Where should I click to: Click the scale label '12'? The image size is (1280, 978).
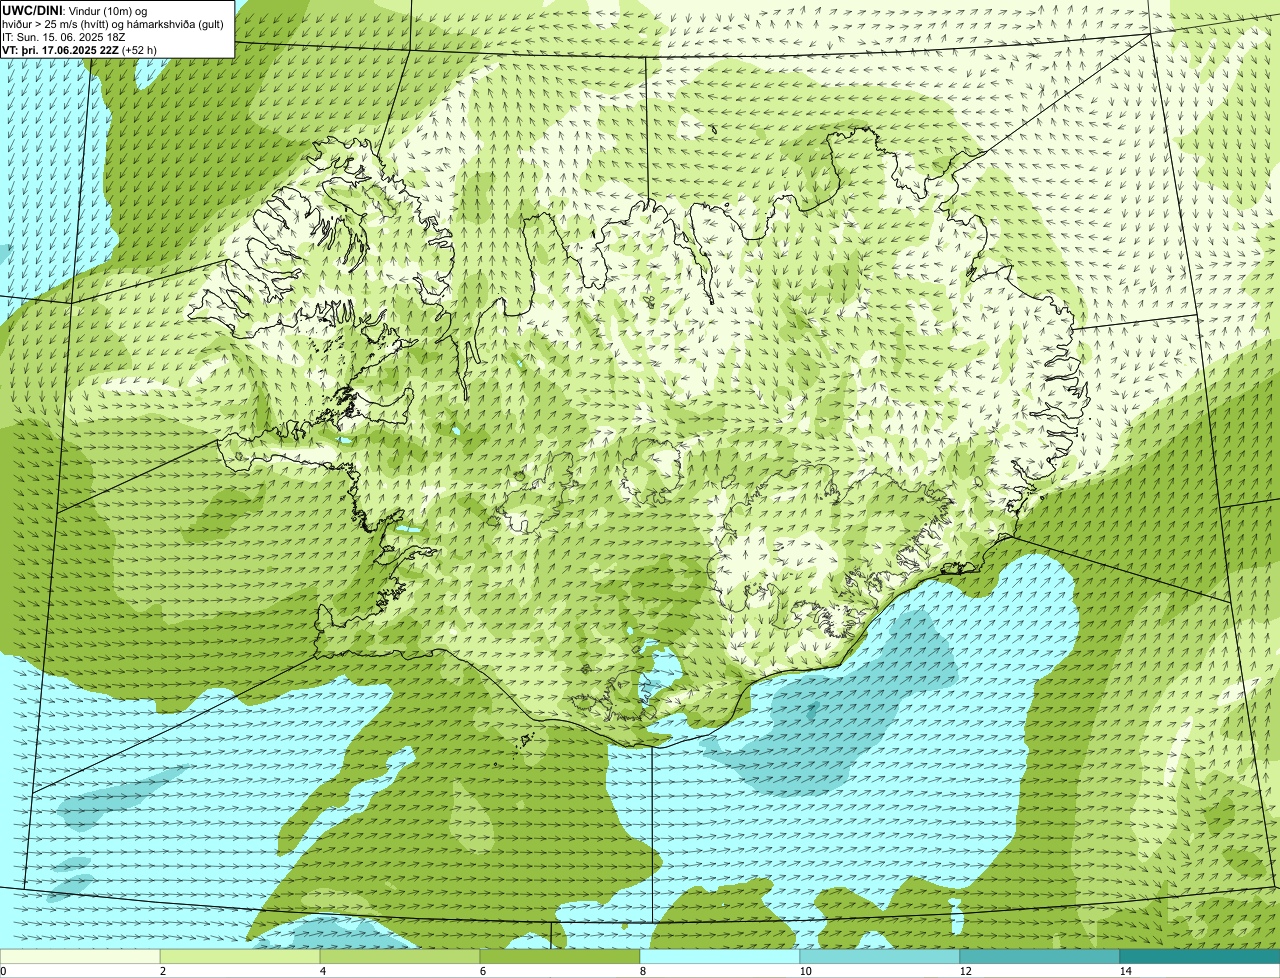coord(966,971)
